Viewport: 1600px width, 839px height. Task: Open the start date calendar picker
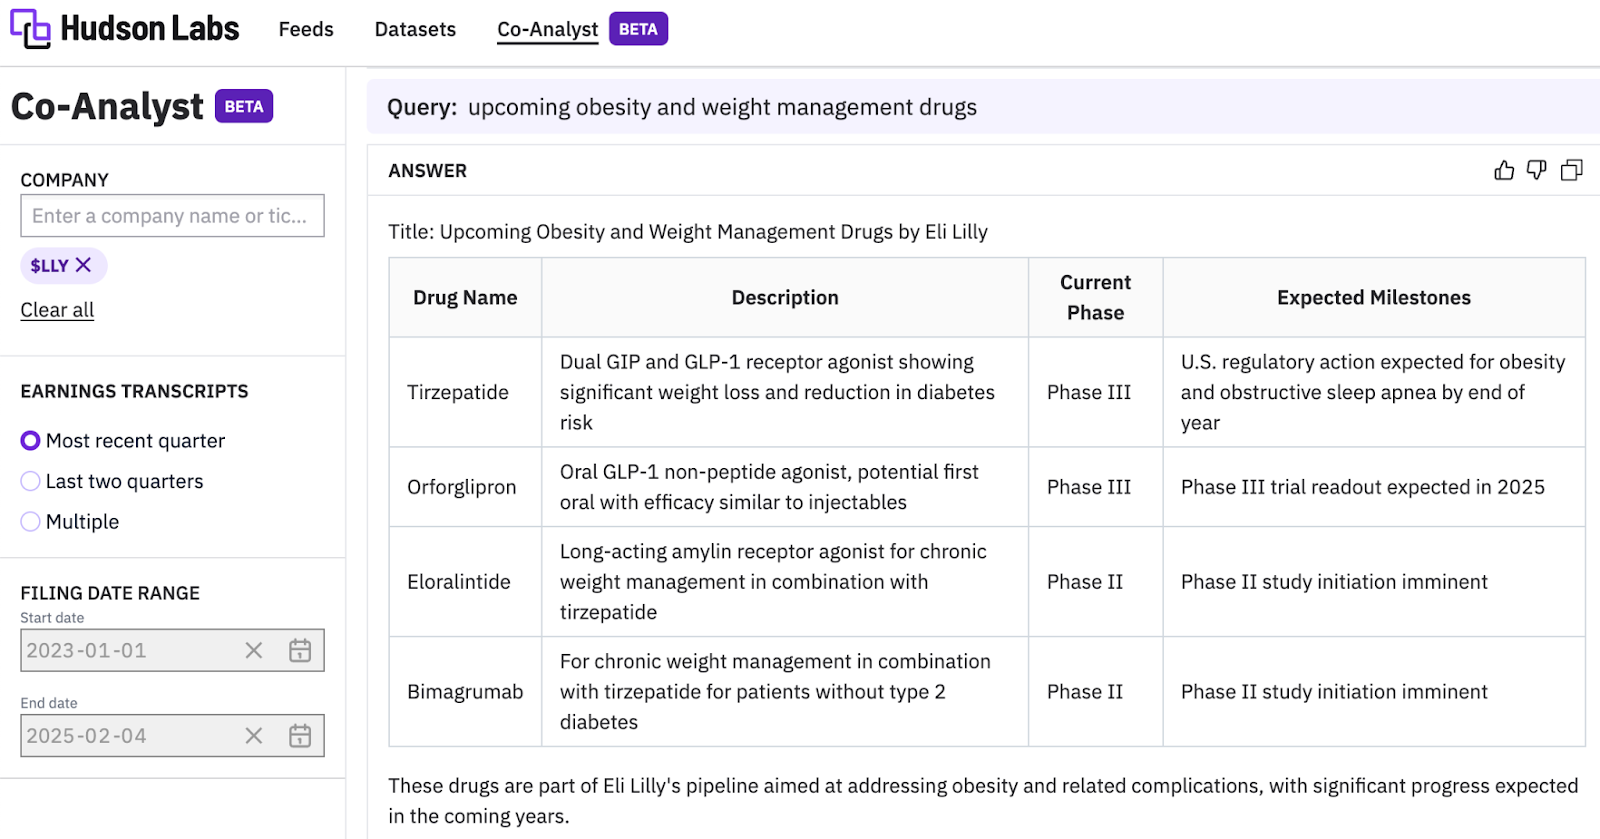(x=300, y=651)
